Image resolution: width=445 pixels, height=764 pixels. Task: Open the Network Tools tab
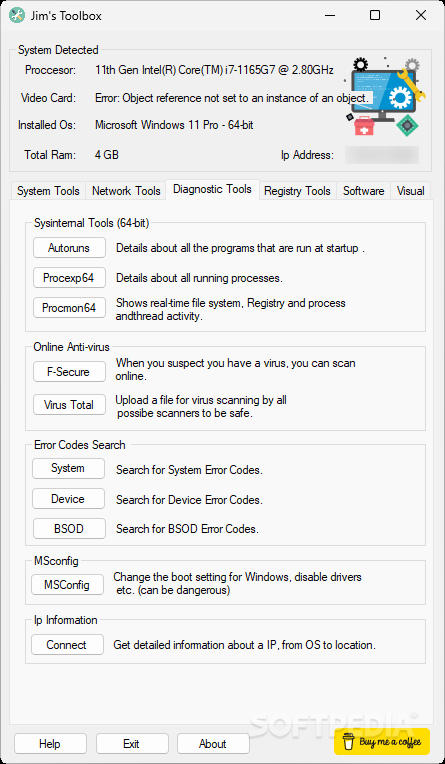(x=126, y=191)
